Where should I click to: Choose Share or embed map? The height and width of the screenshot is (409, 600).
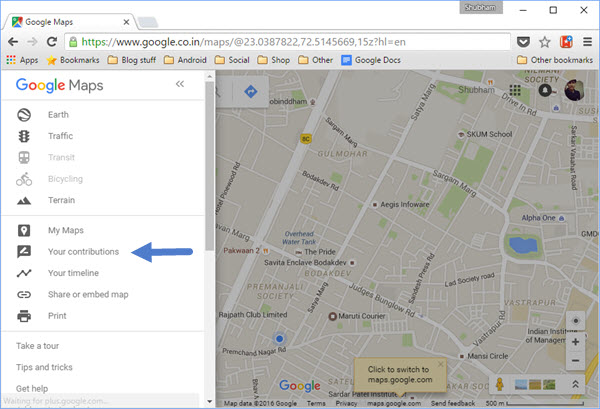pyautogui.click(x=88, y=294)
